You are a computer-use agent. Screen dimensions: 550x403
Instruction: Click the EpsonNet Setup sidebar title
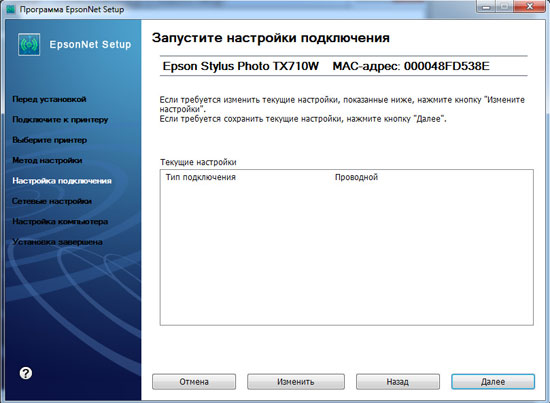tap(90, 45)
